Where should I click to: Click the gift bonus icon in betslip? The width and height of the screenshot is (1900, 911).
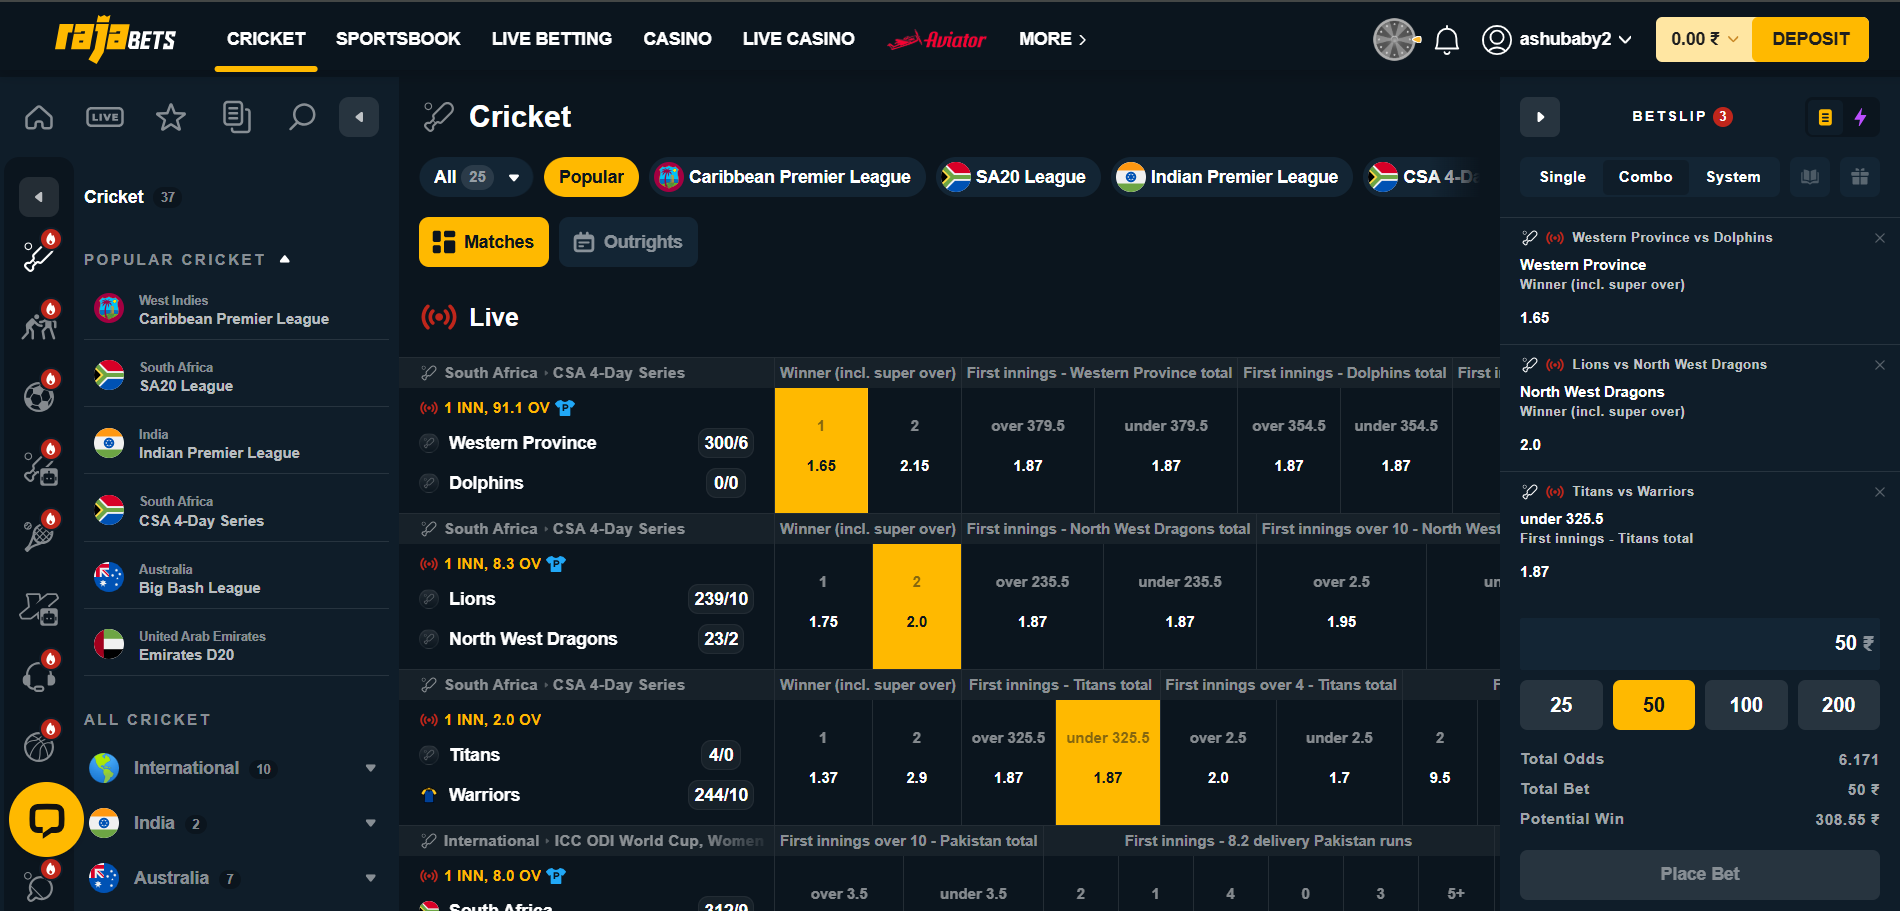1860,177
